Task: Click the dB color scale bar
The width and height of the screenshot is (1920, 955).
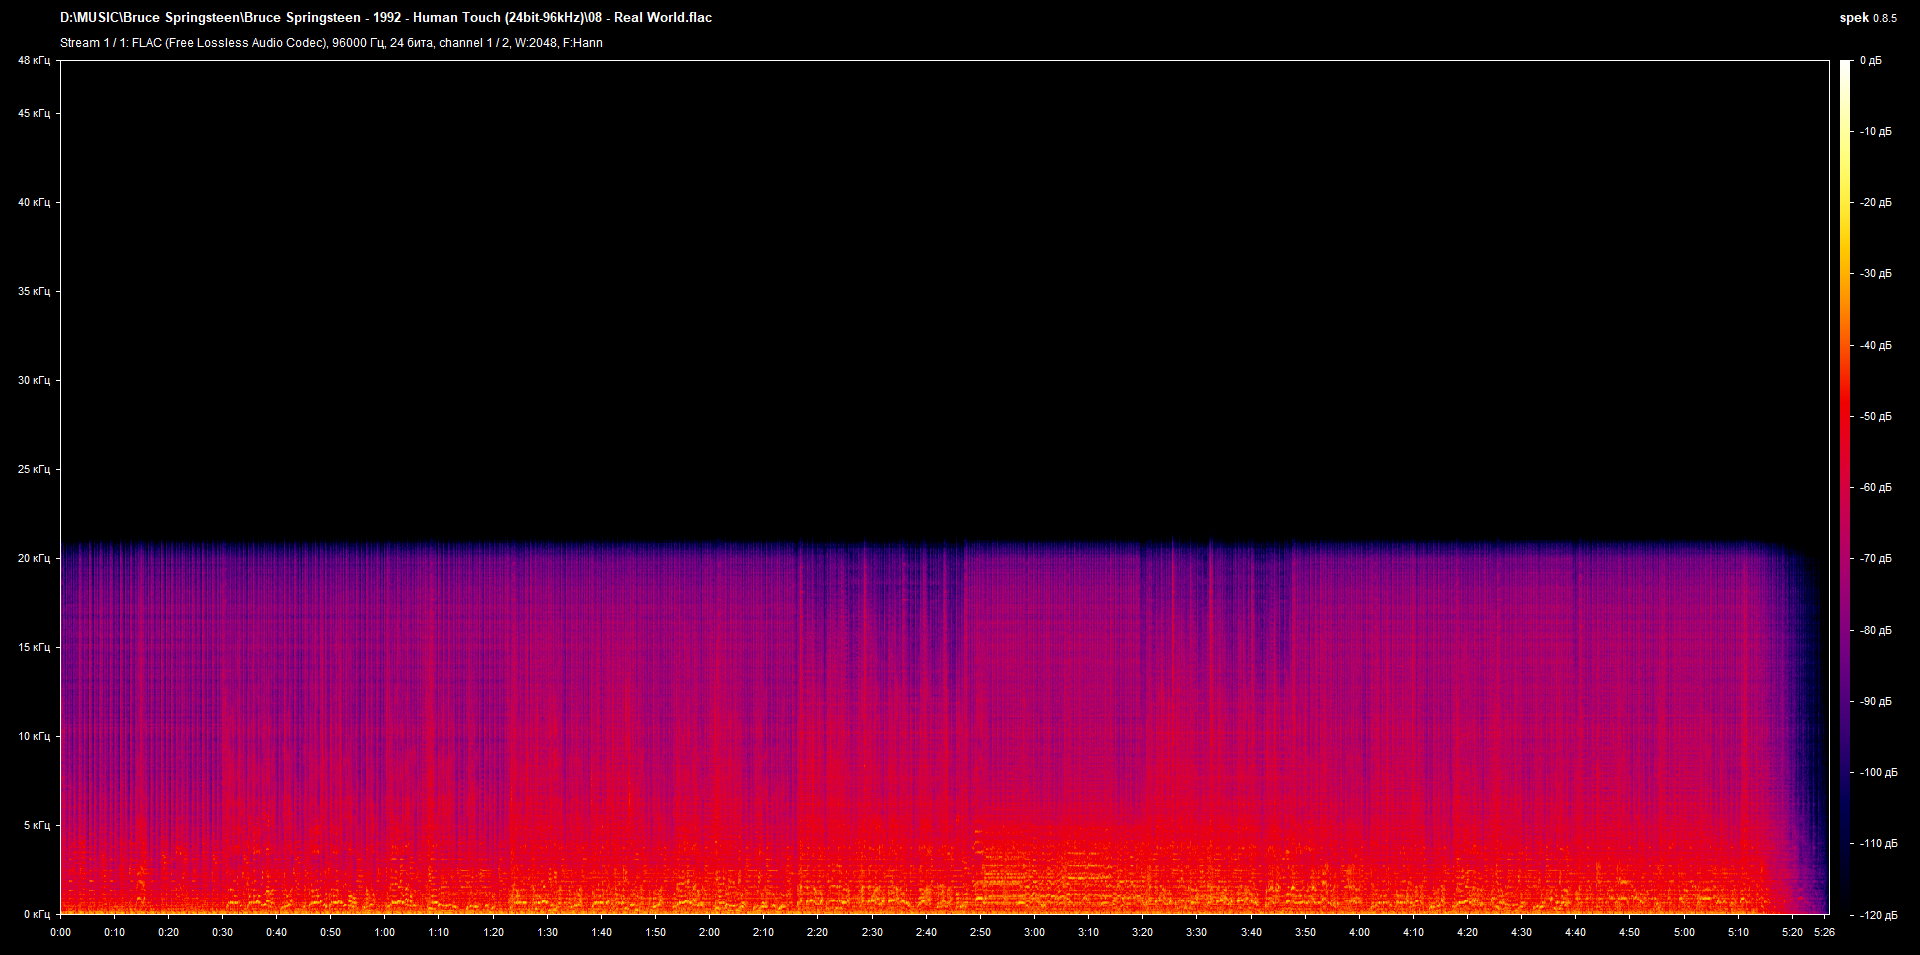Action: pos(1845,488)
